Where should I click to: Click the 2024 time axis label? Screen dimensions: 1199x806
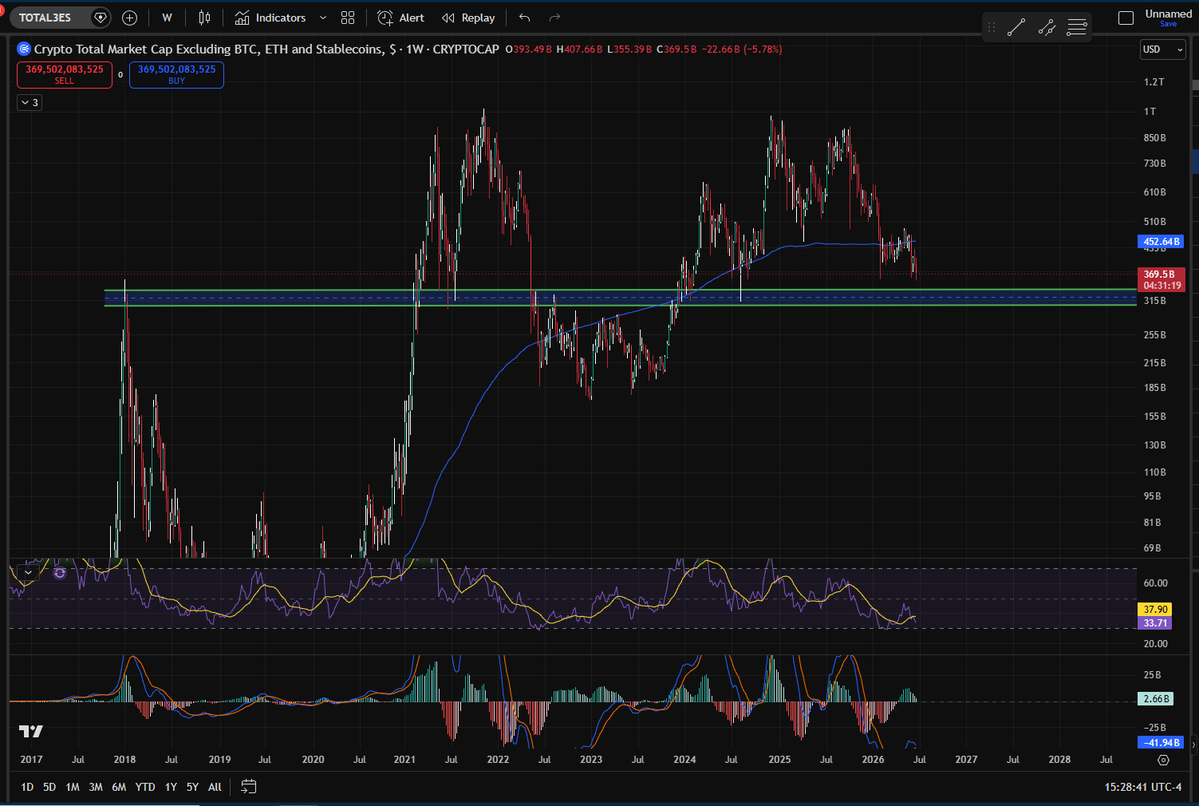[684, 759]
